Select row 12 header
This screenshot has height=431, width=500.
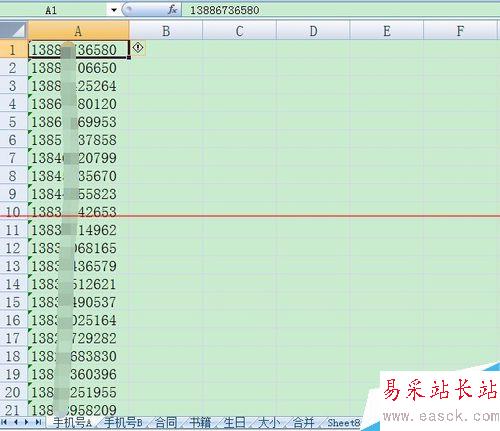13,248
